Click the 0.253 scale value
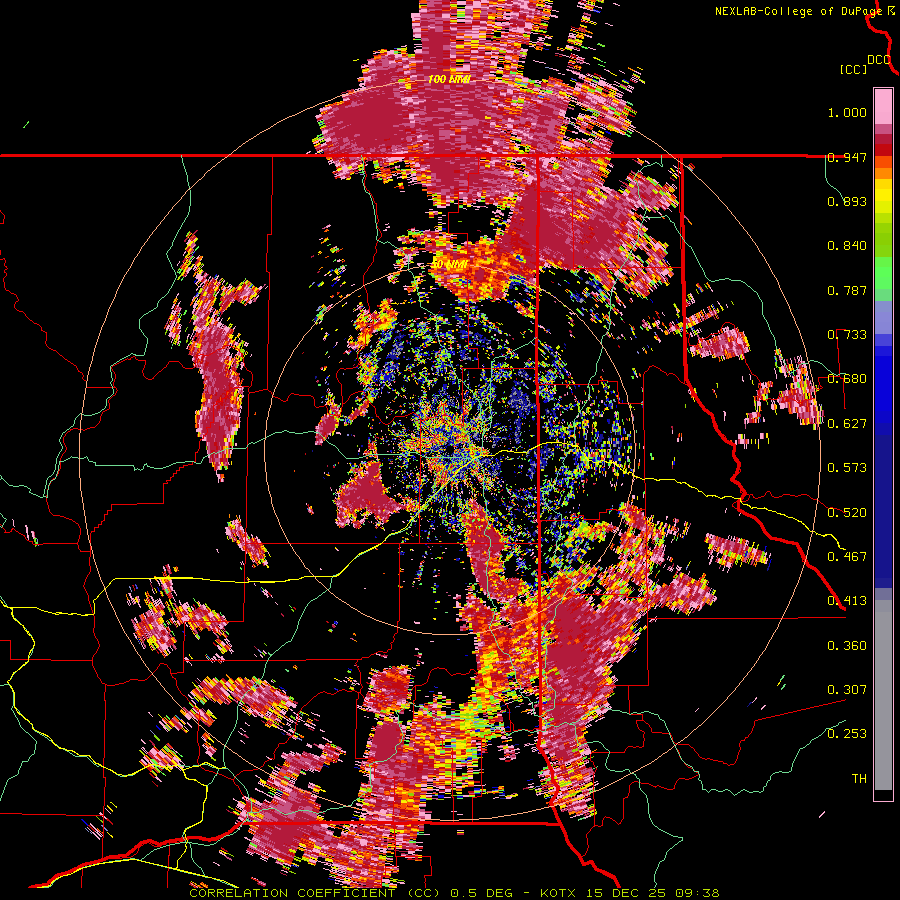This screenshot has height=900, width=900. (x=847, y=734)
